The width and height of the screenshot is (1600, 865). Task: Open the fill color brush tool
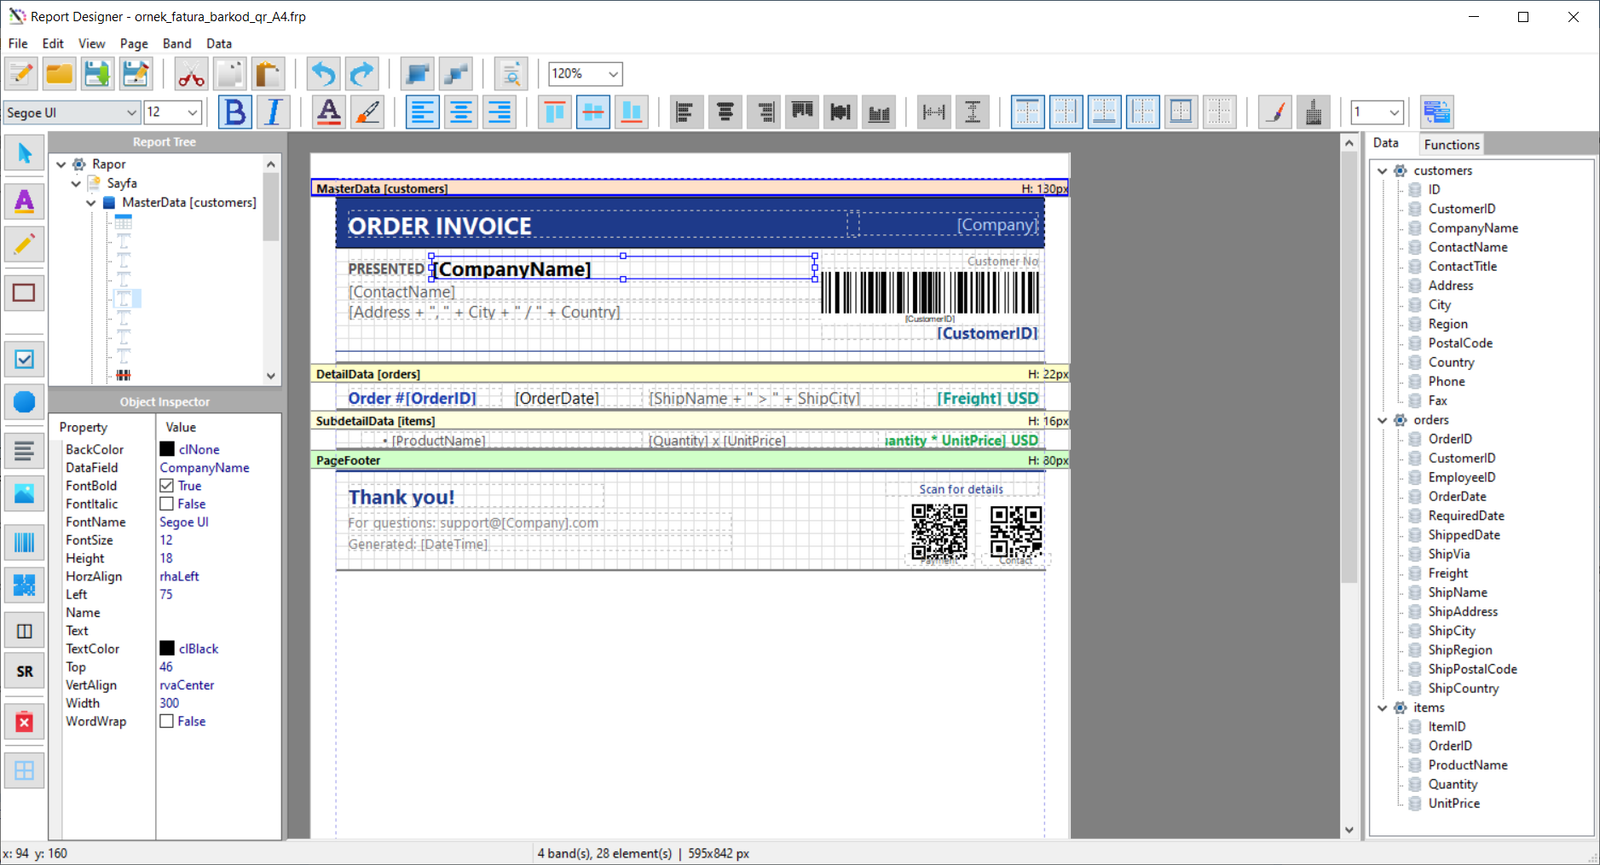coord(367,112)
